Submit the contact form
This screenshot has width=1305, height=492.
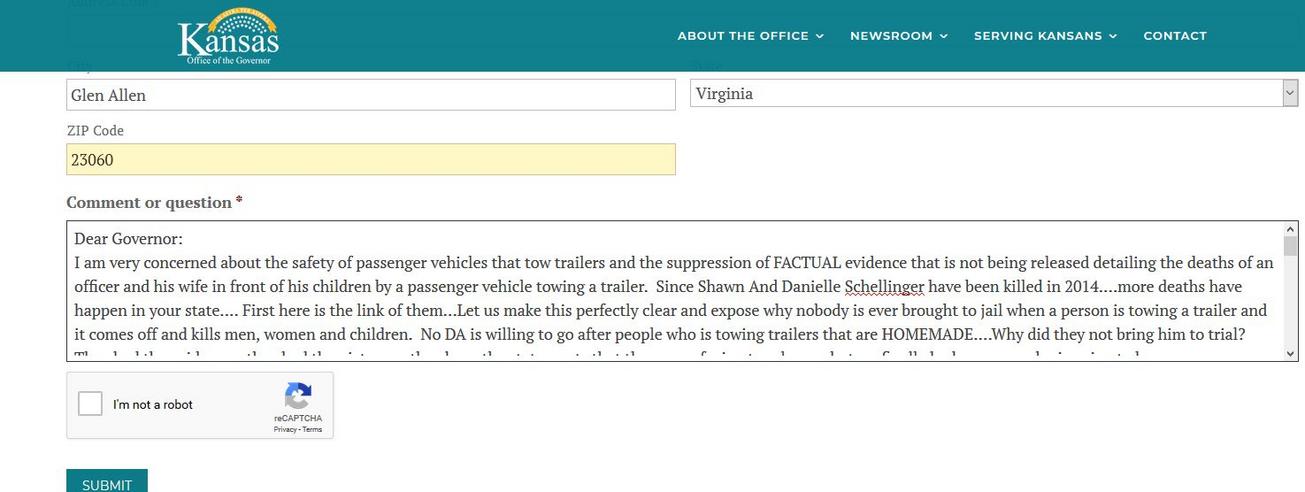(x=107, y=483)
